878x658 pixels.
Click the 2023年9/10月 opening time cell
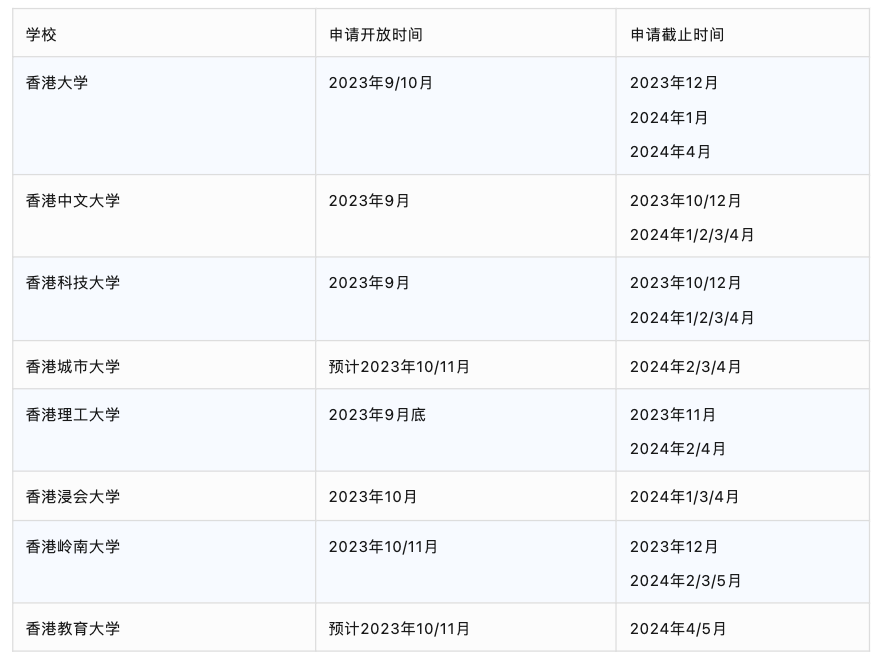381,83
